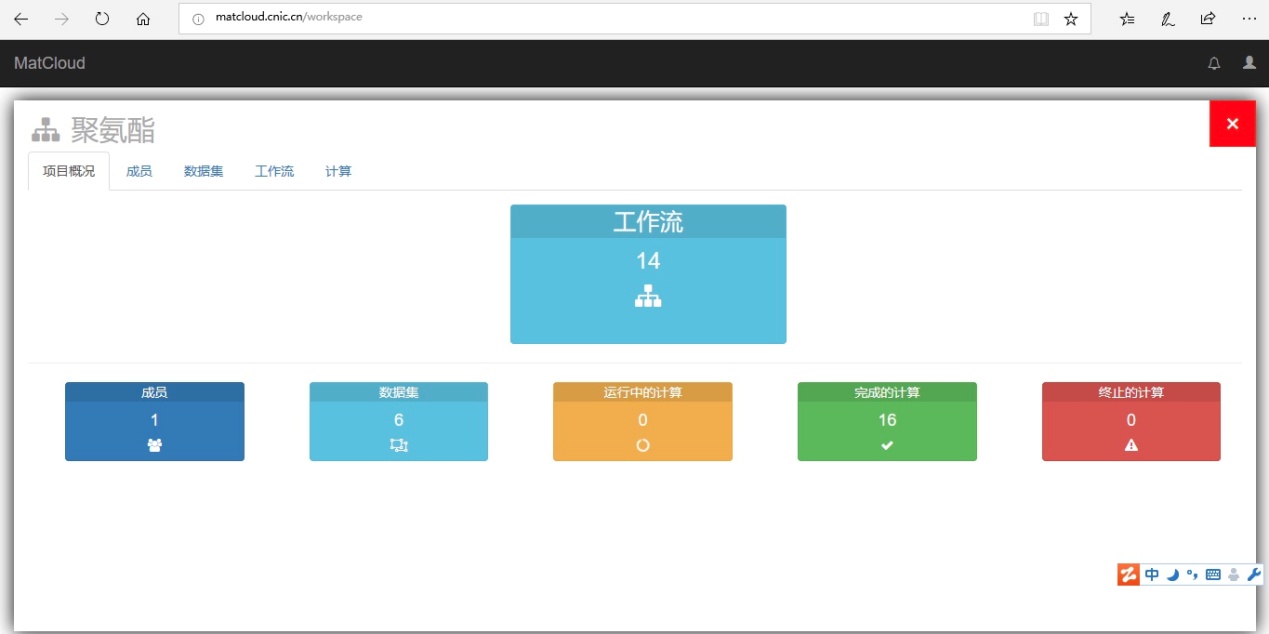The width and height of the screenshot is (1269, 634).
Task: Open the 计算 tab
Action: 339,172
